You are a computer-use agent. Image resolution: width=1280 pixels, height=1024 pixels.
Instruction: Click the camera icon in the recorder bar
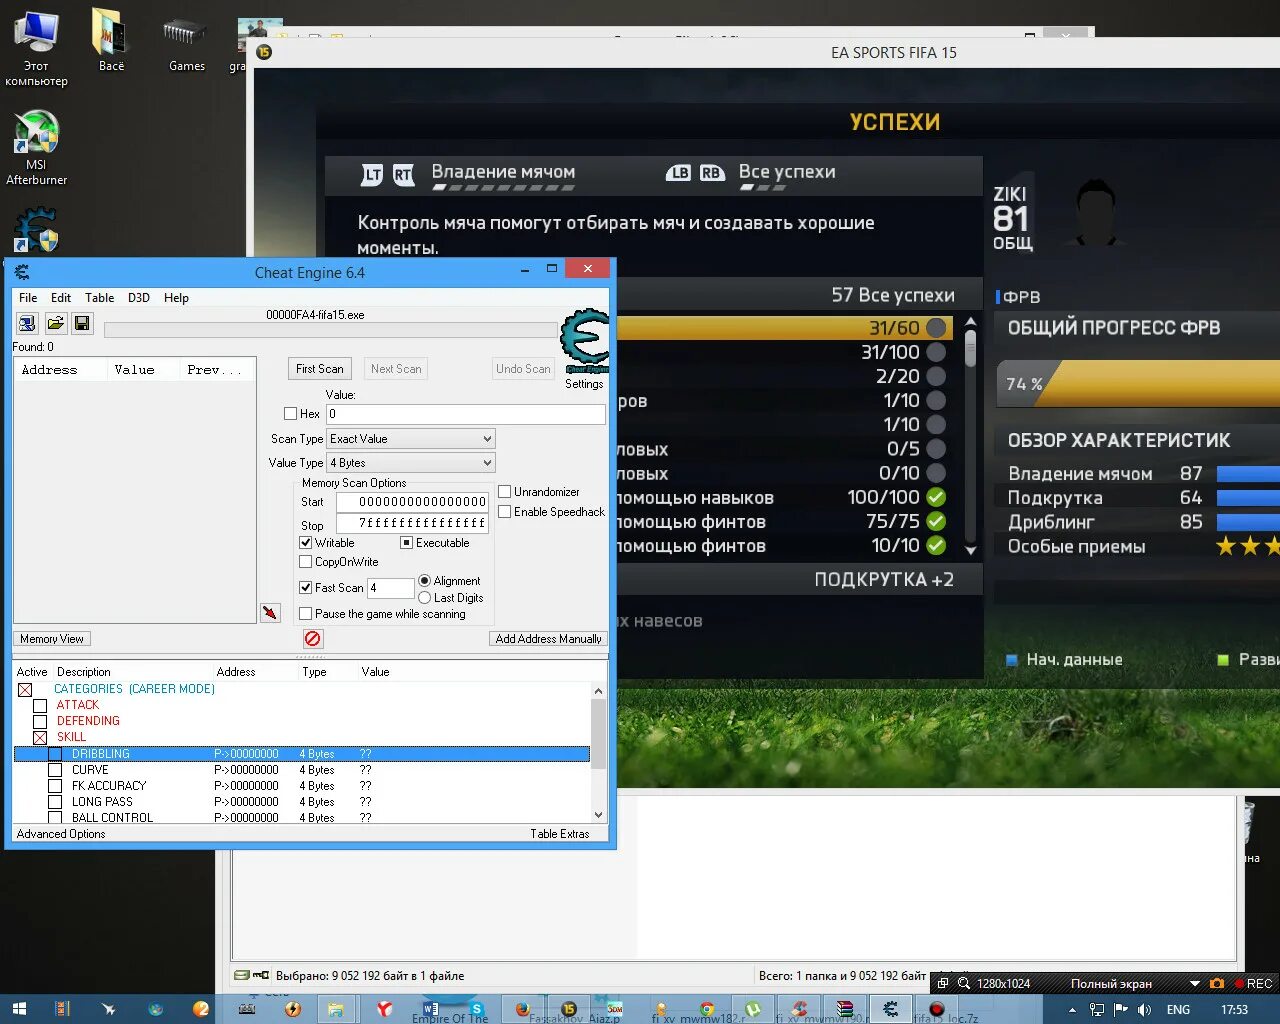coord(1217,984)
